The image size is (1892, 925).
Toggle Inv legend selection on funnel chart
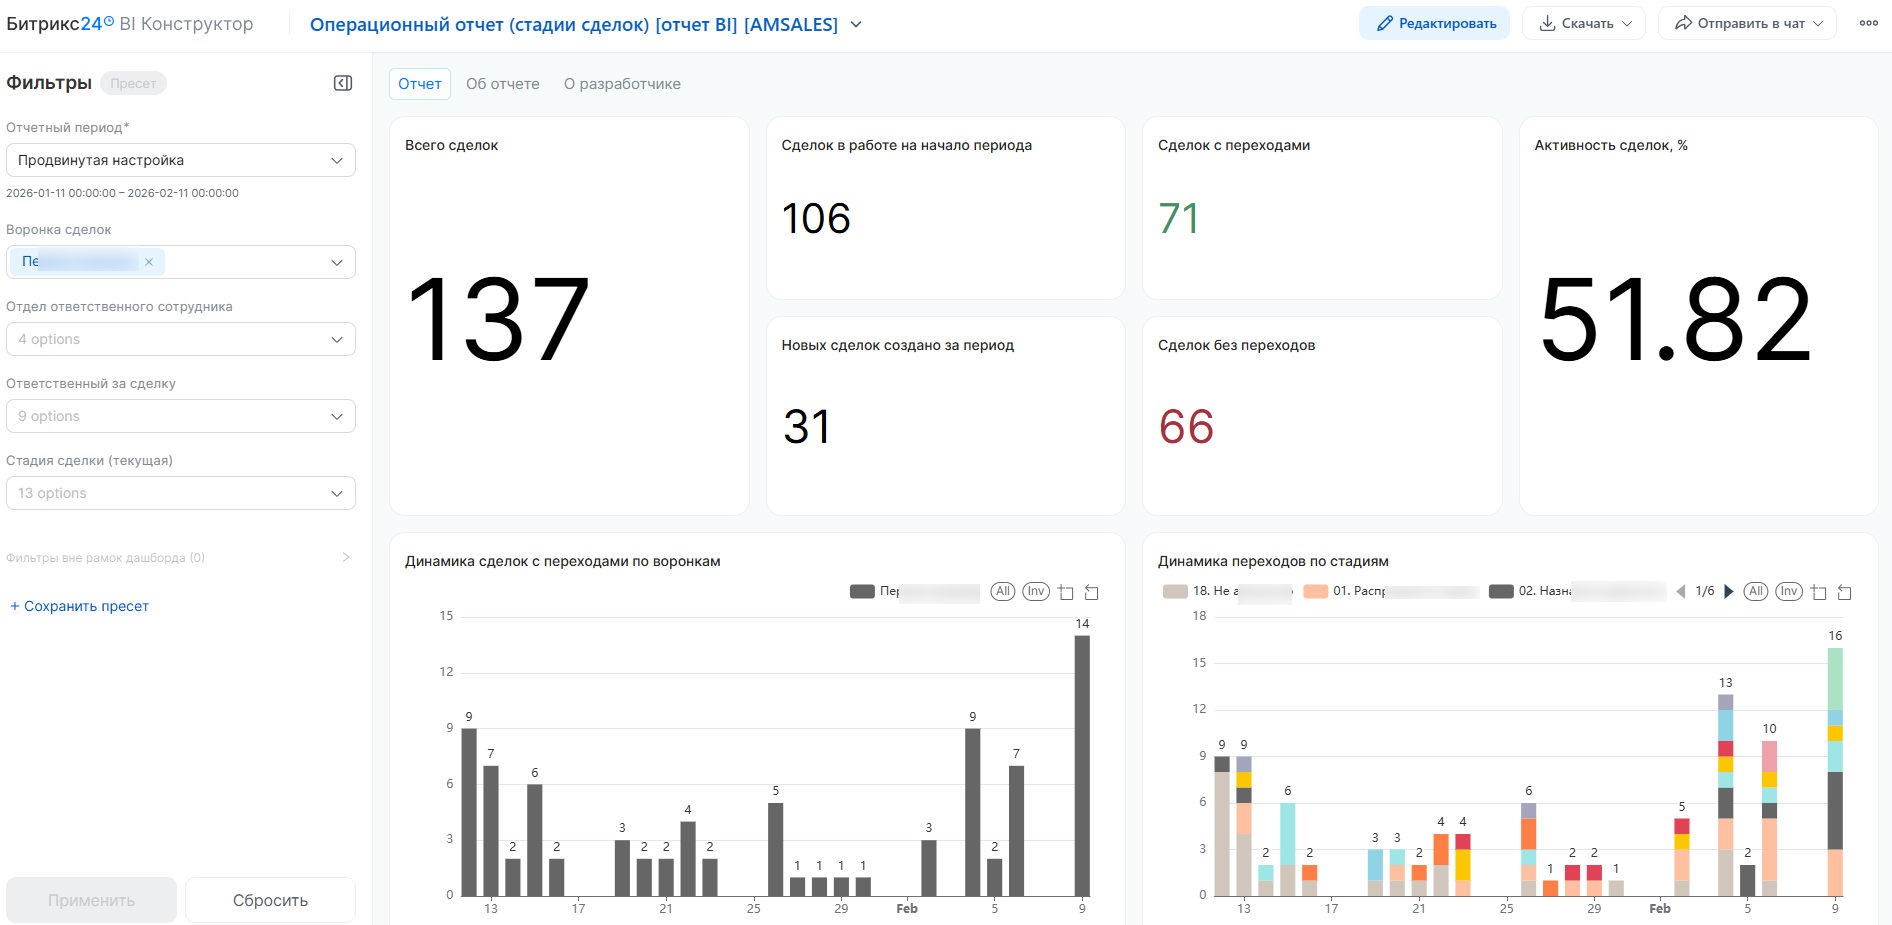[1036, 591]
